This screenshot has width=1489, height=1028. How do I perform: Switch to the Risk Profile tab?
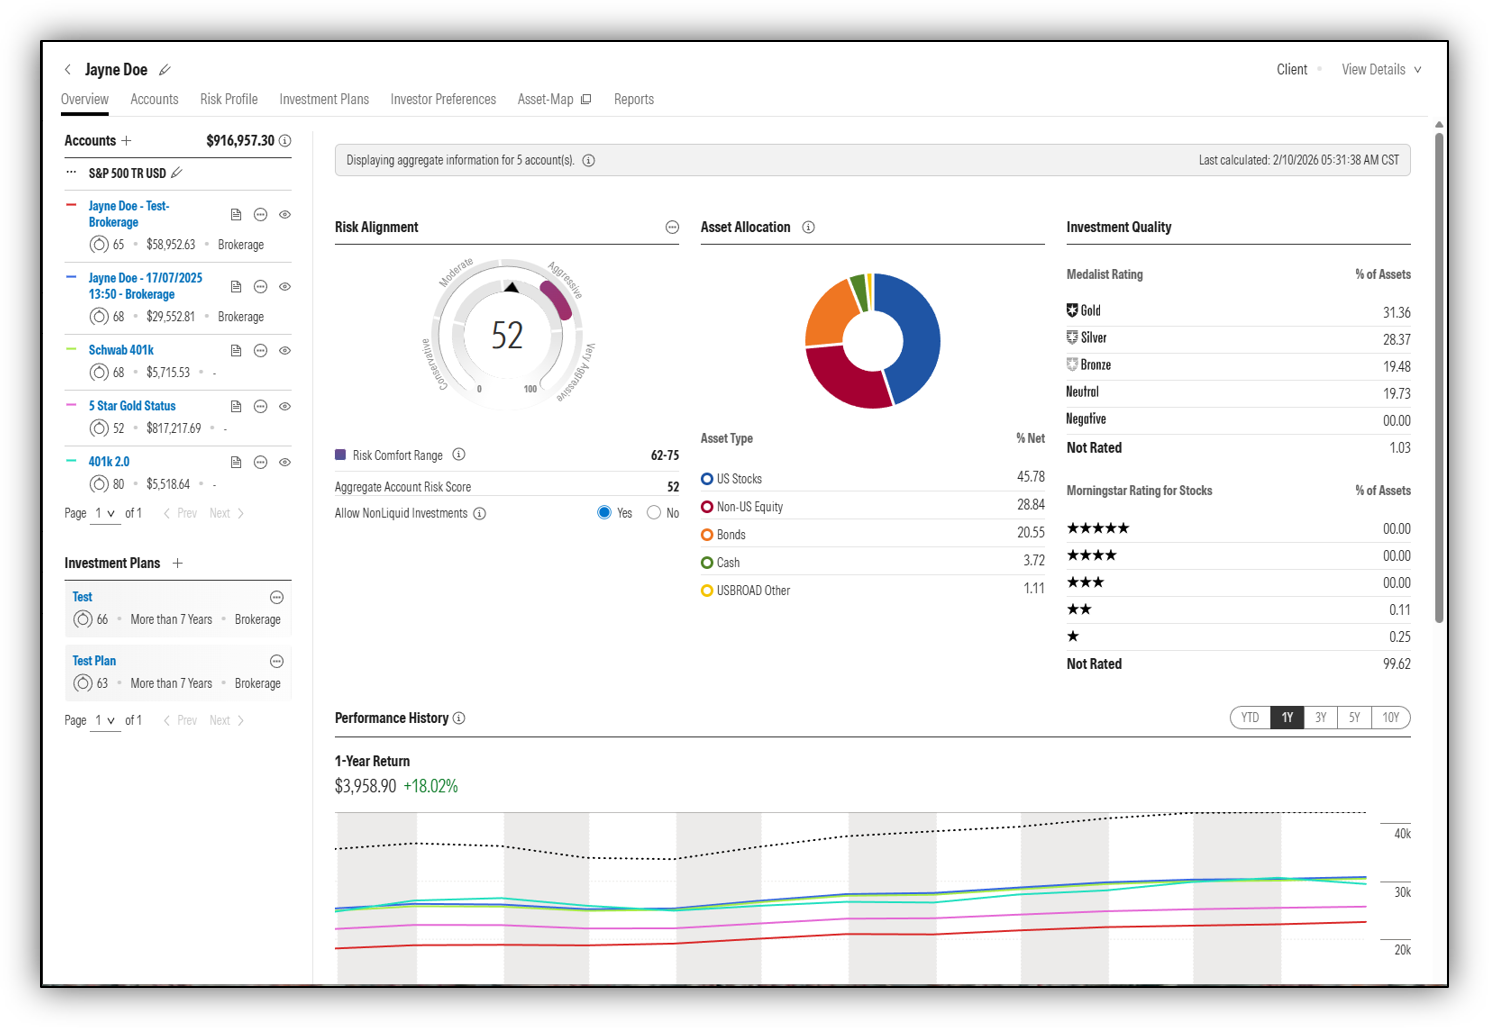click(229, 99)
